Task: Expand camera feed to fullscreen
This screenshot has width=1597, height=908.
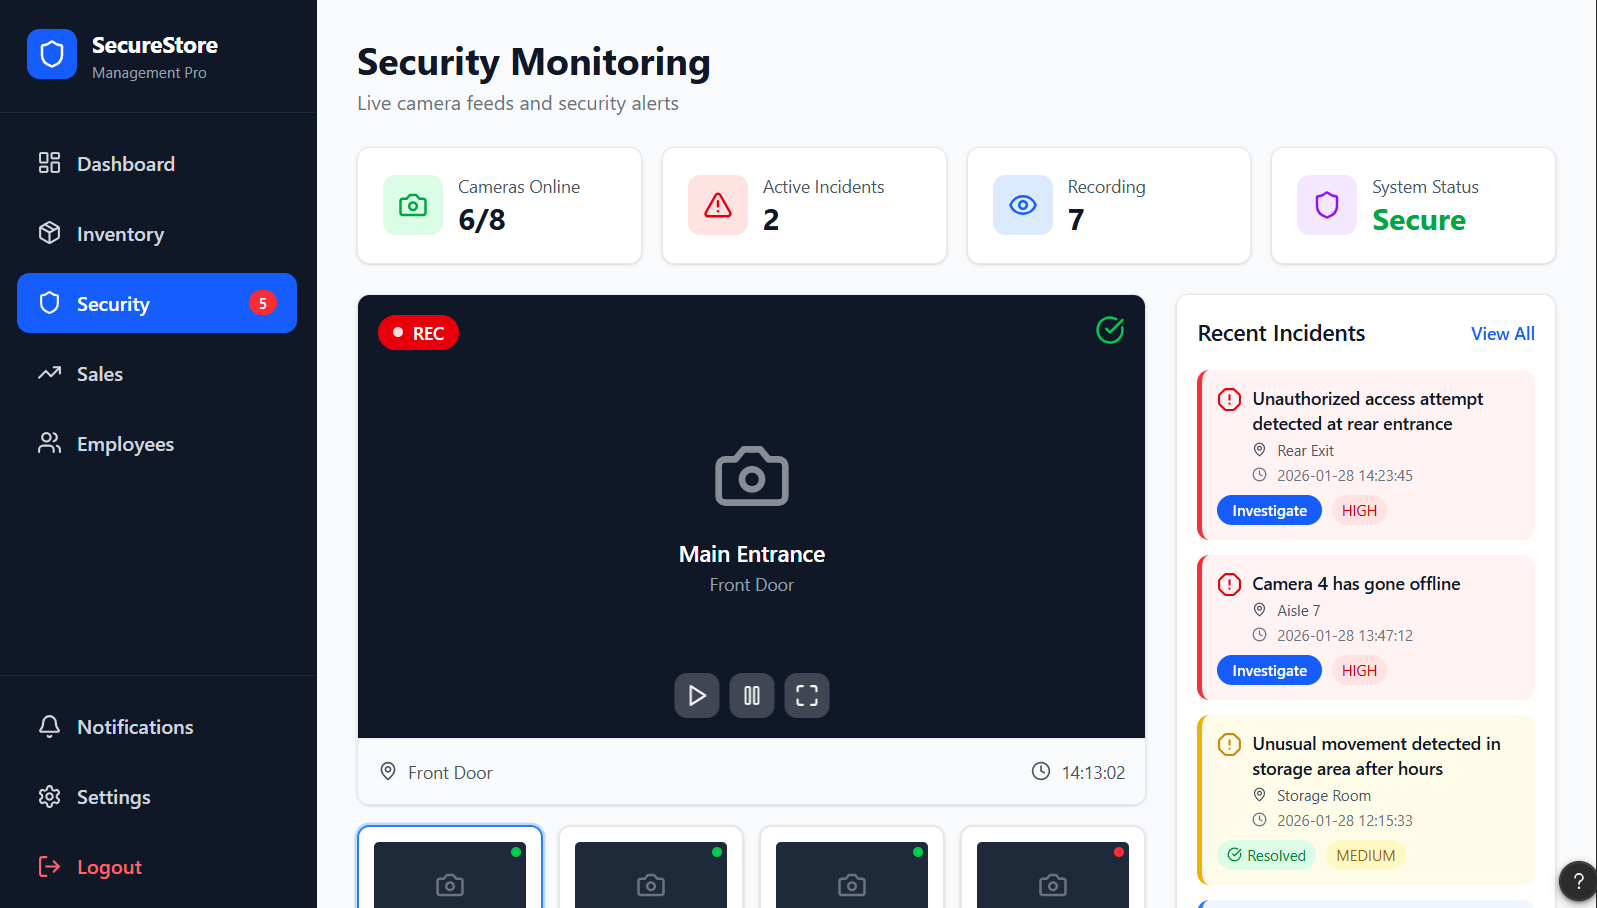Action: pos(807,695)
